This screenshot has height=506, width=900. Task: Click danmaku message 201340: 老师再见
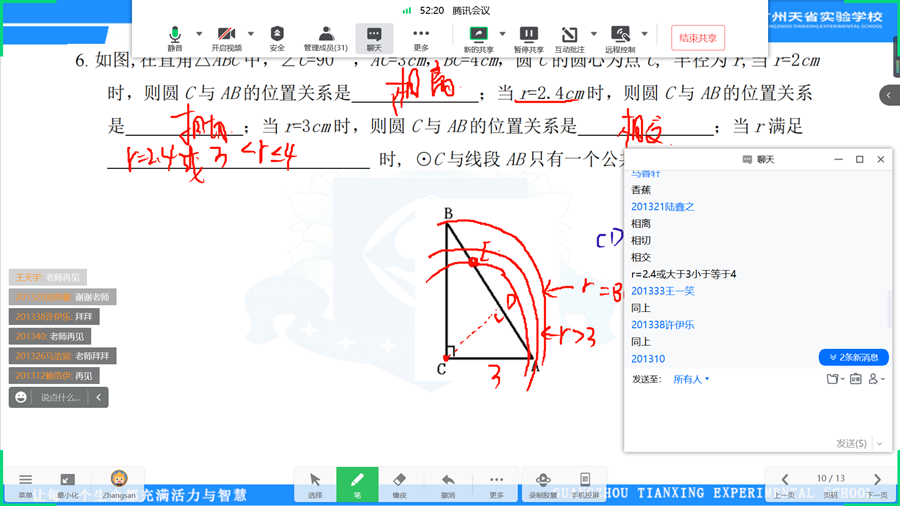(50, 336)
